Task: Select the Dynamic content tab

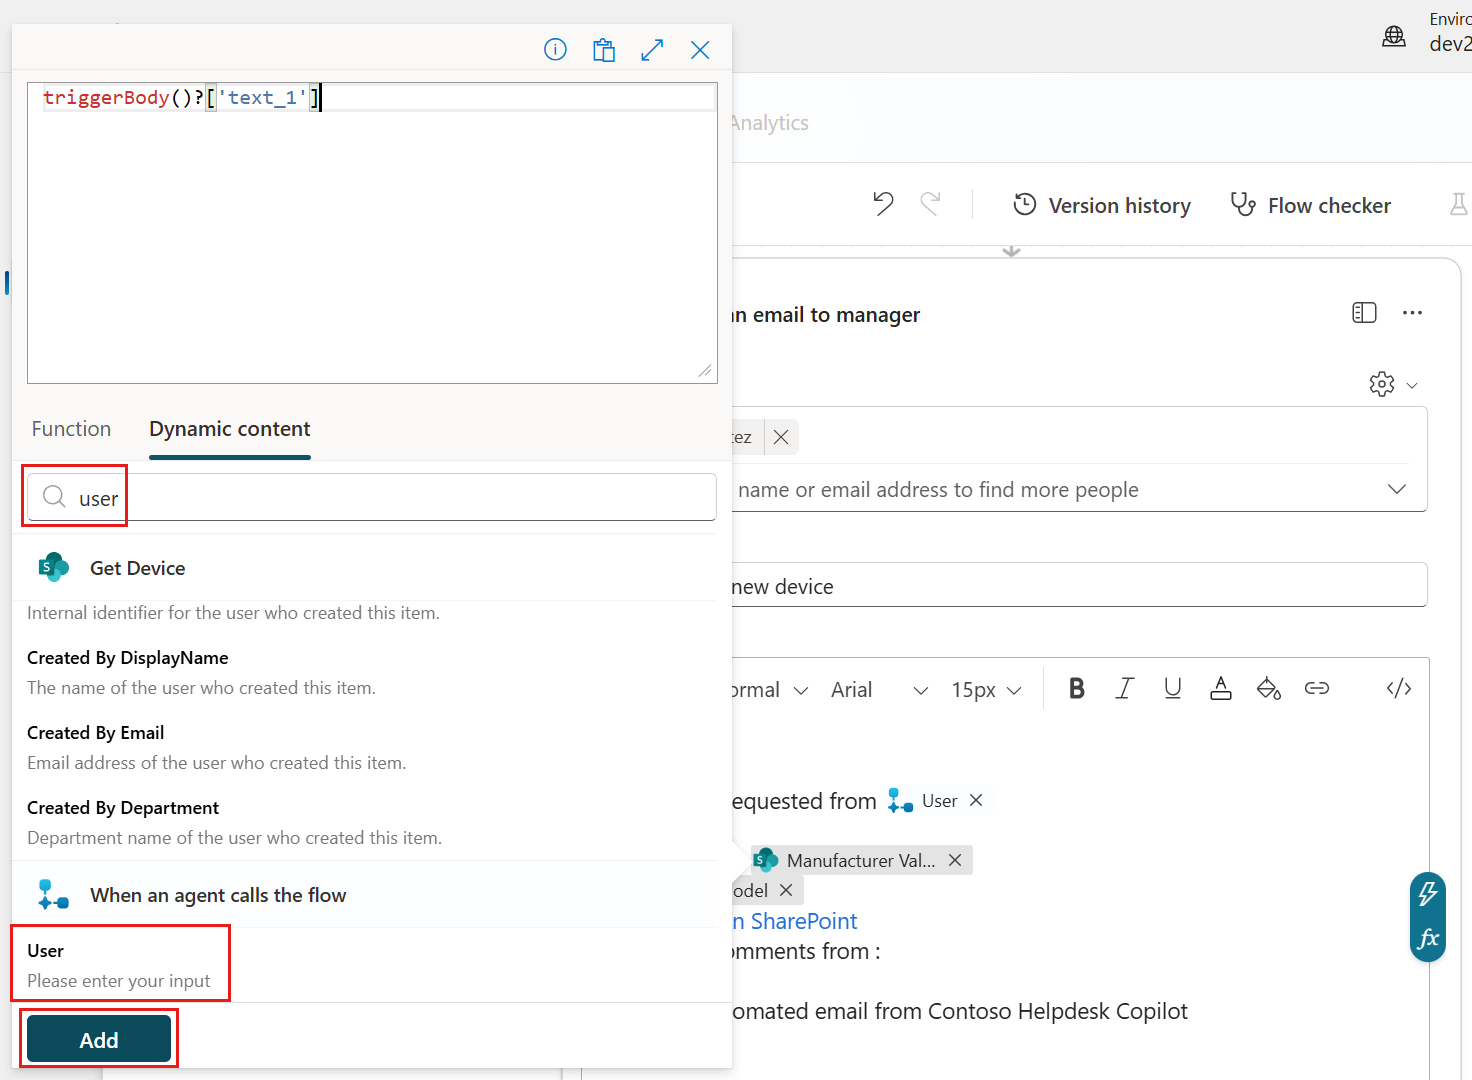Action: coord(230,429)
